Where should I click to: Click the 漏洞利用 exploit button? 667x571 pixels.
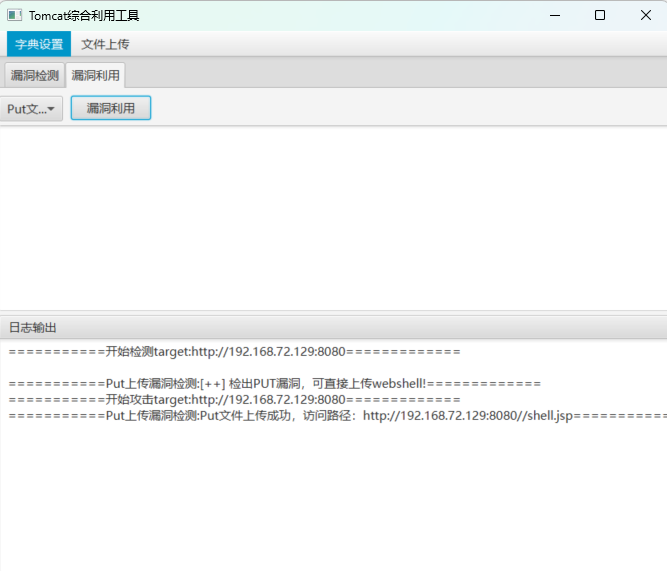tap(111, 108)
